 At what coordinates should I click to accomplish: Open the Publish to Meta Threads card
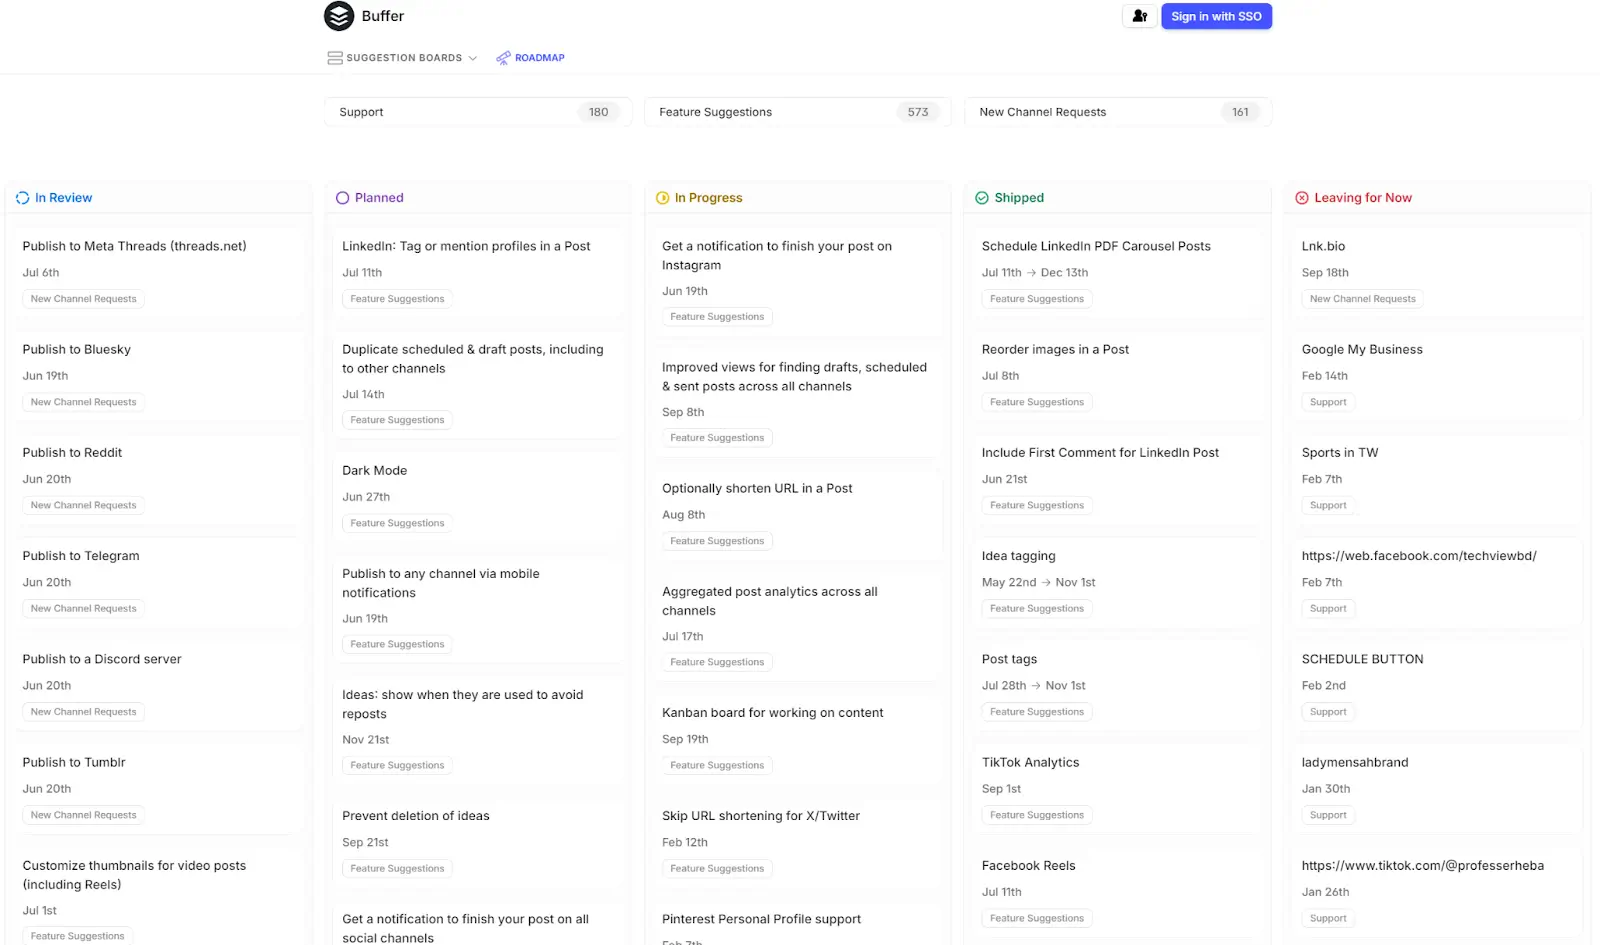click(x=134, y=246)
